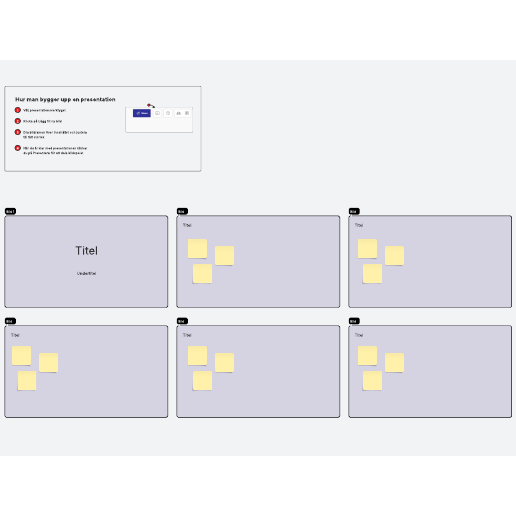
Task: Select the red step 2 circle
Action: 18,121
